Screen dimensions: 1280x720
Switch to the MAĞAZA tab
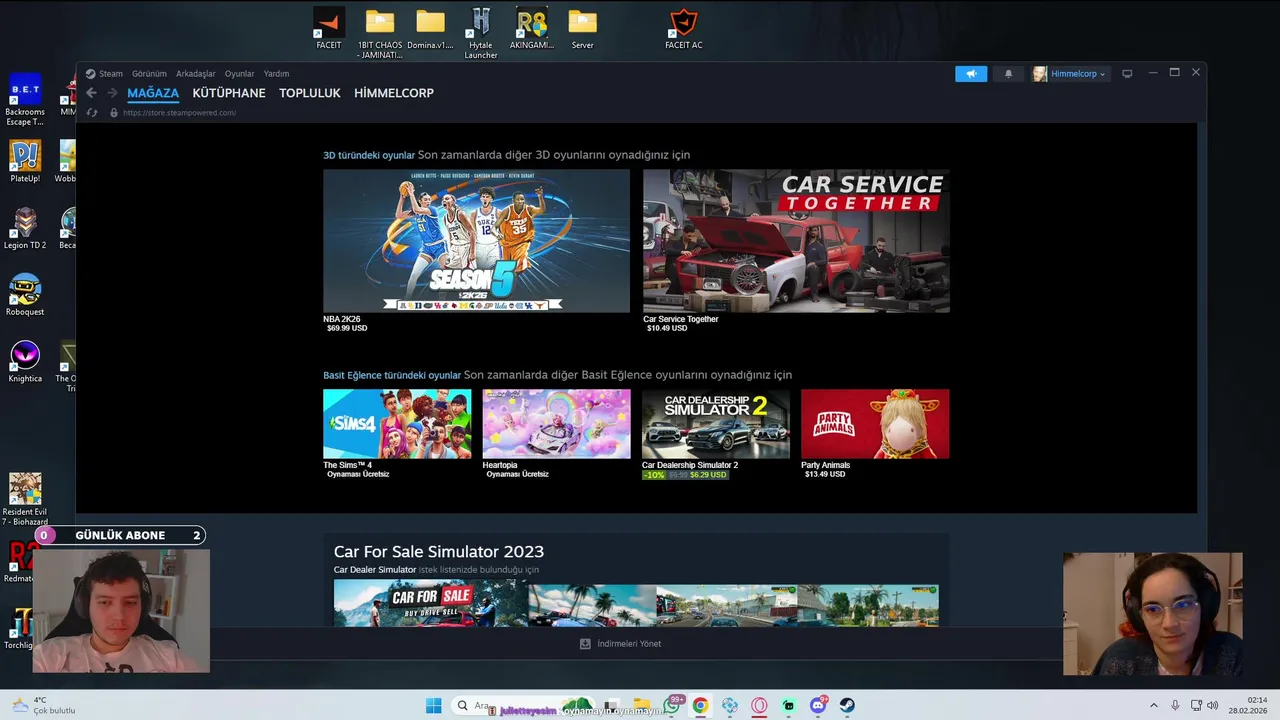(x=153, y=93)
